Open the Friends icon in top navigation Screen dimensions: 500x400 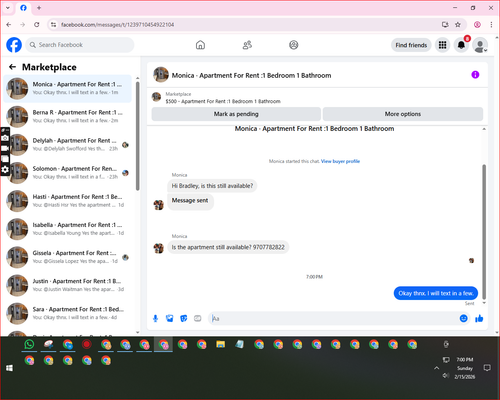tap(247, 45)
